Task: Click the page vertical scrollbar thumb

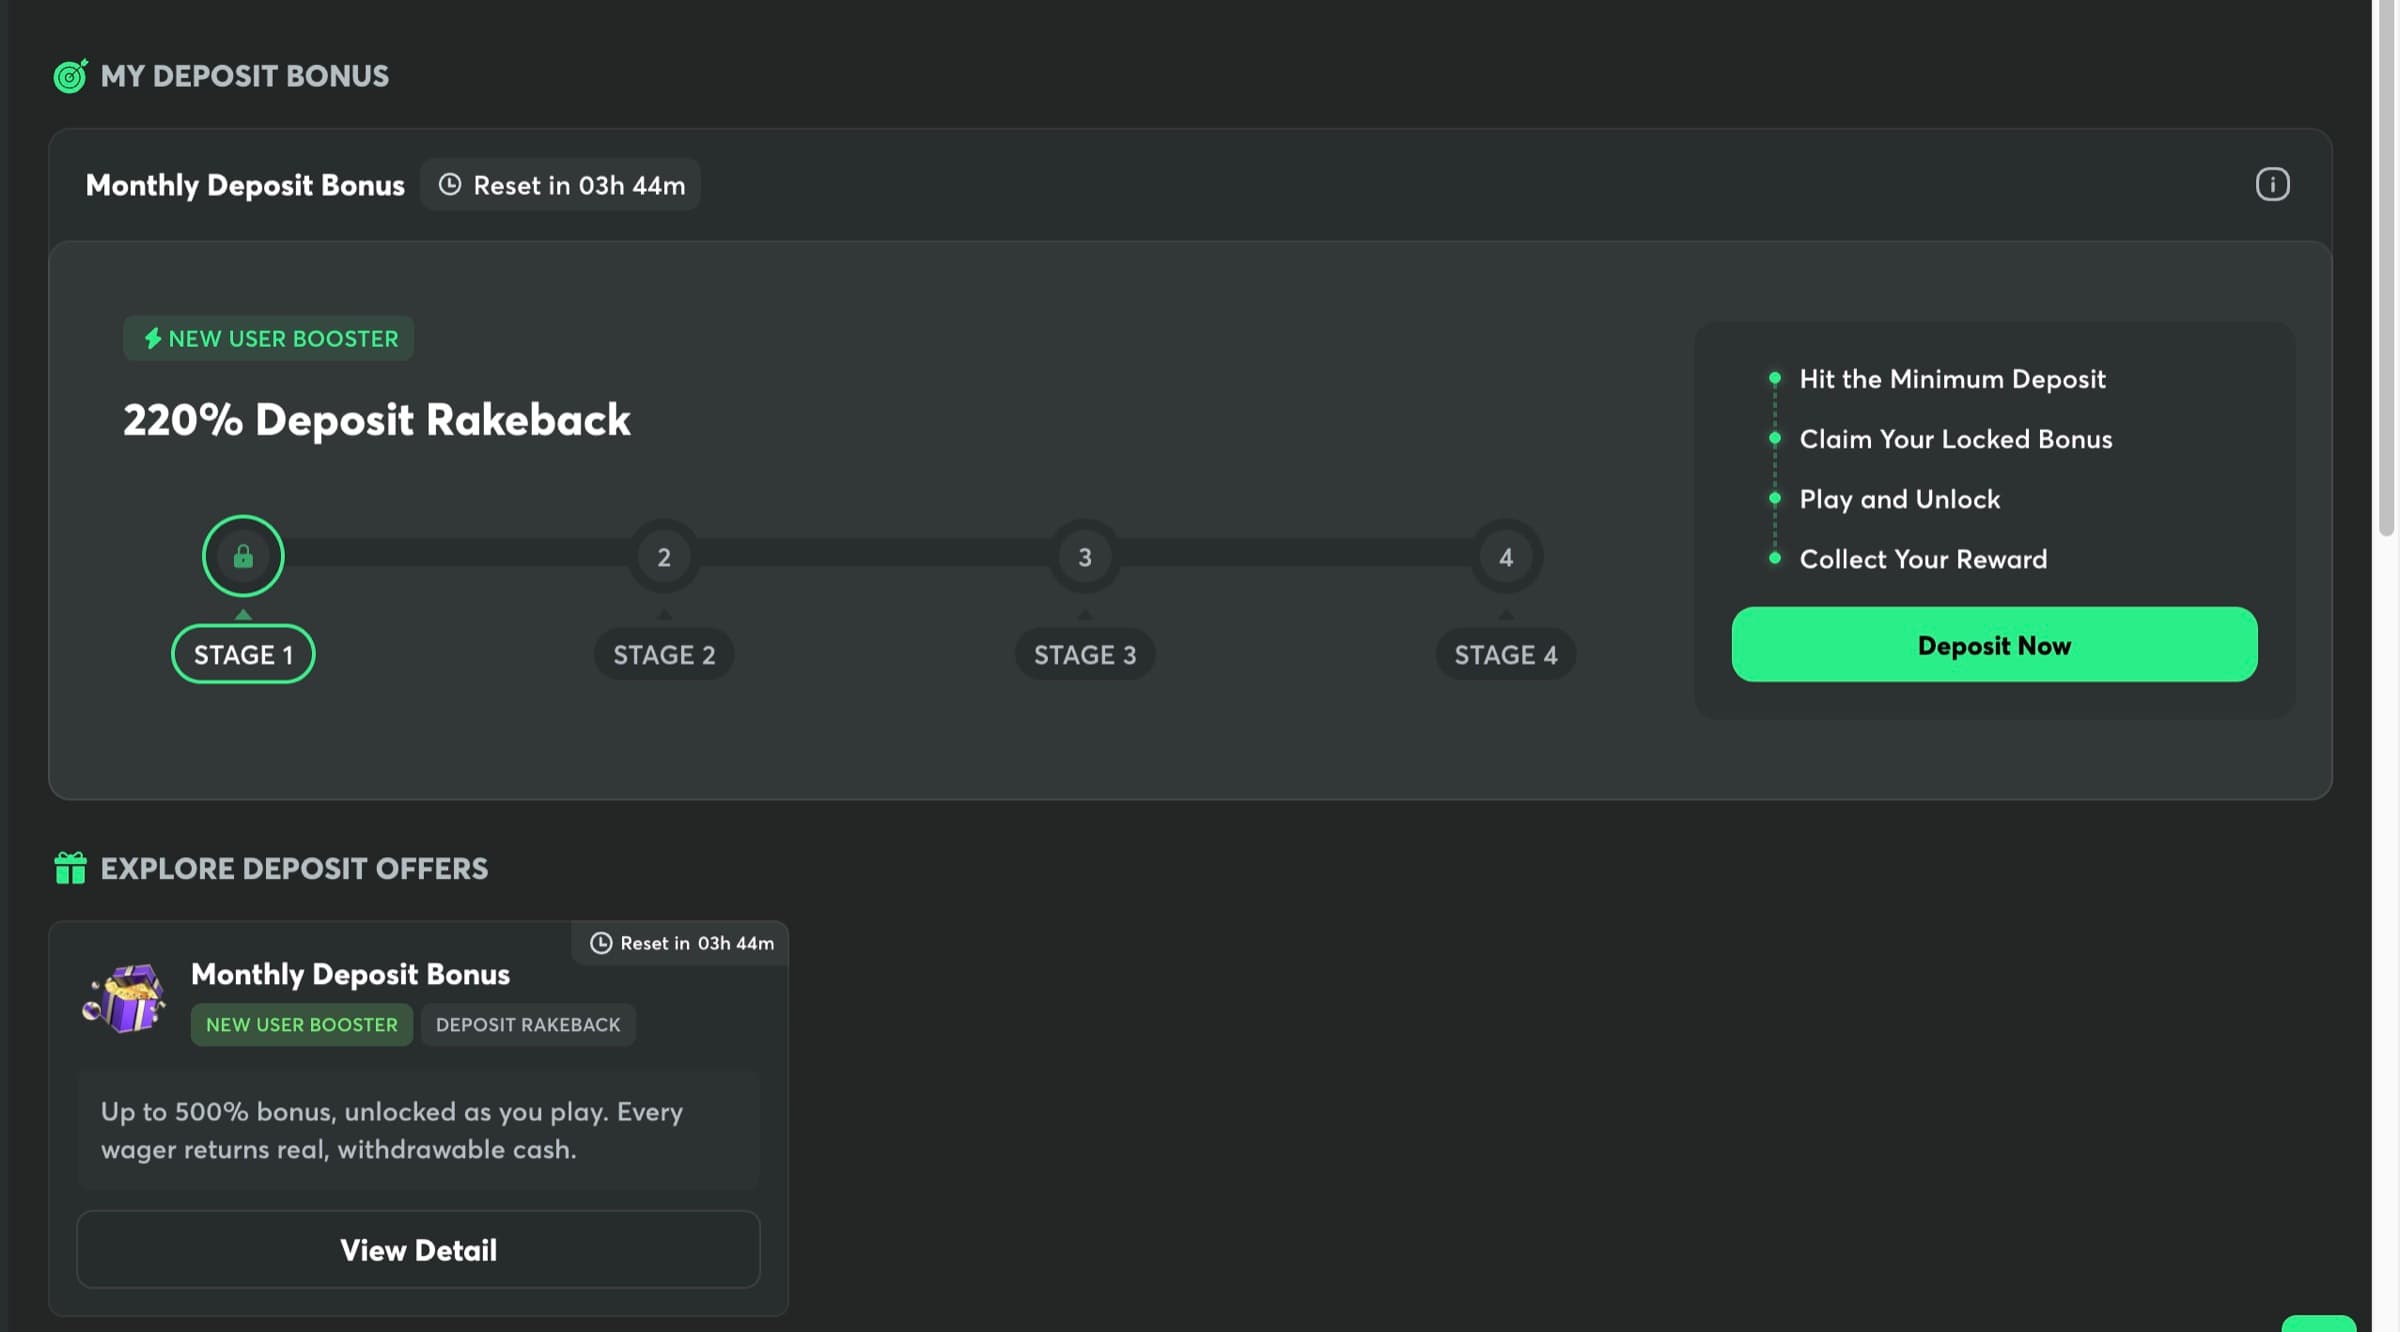Action: [x=2386, y=268]
